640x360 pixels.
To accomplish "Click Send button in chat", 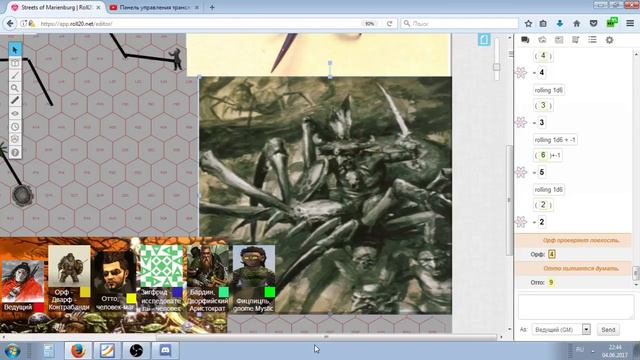I will (608, 329).
